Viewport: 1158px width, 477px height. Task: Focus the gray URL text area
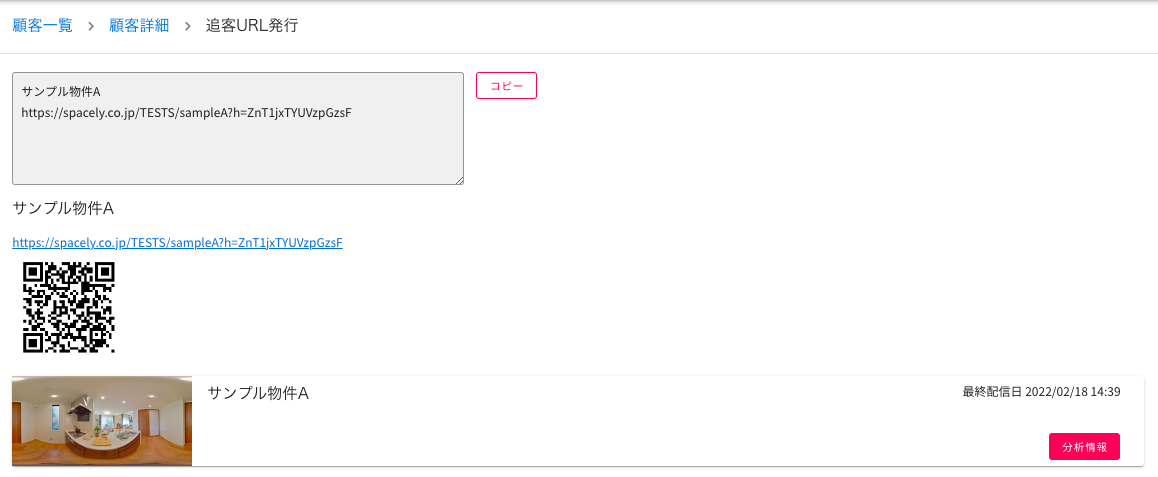[x=238, y=128]
